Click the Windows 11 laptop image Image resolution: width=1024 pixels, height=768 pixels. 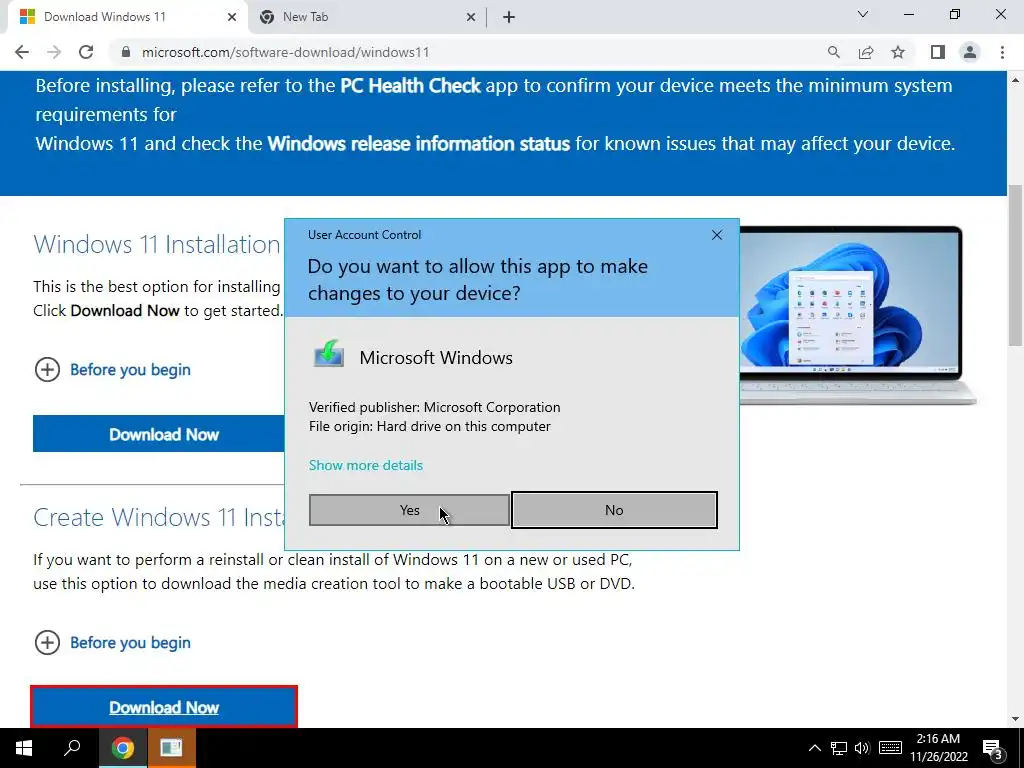point(857,315)
